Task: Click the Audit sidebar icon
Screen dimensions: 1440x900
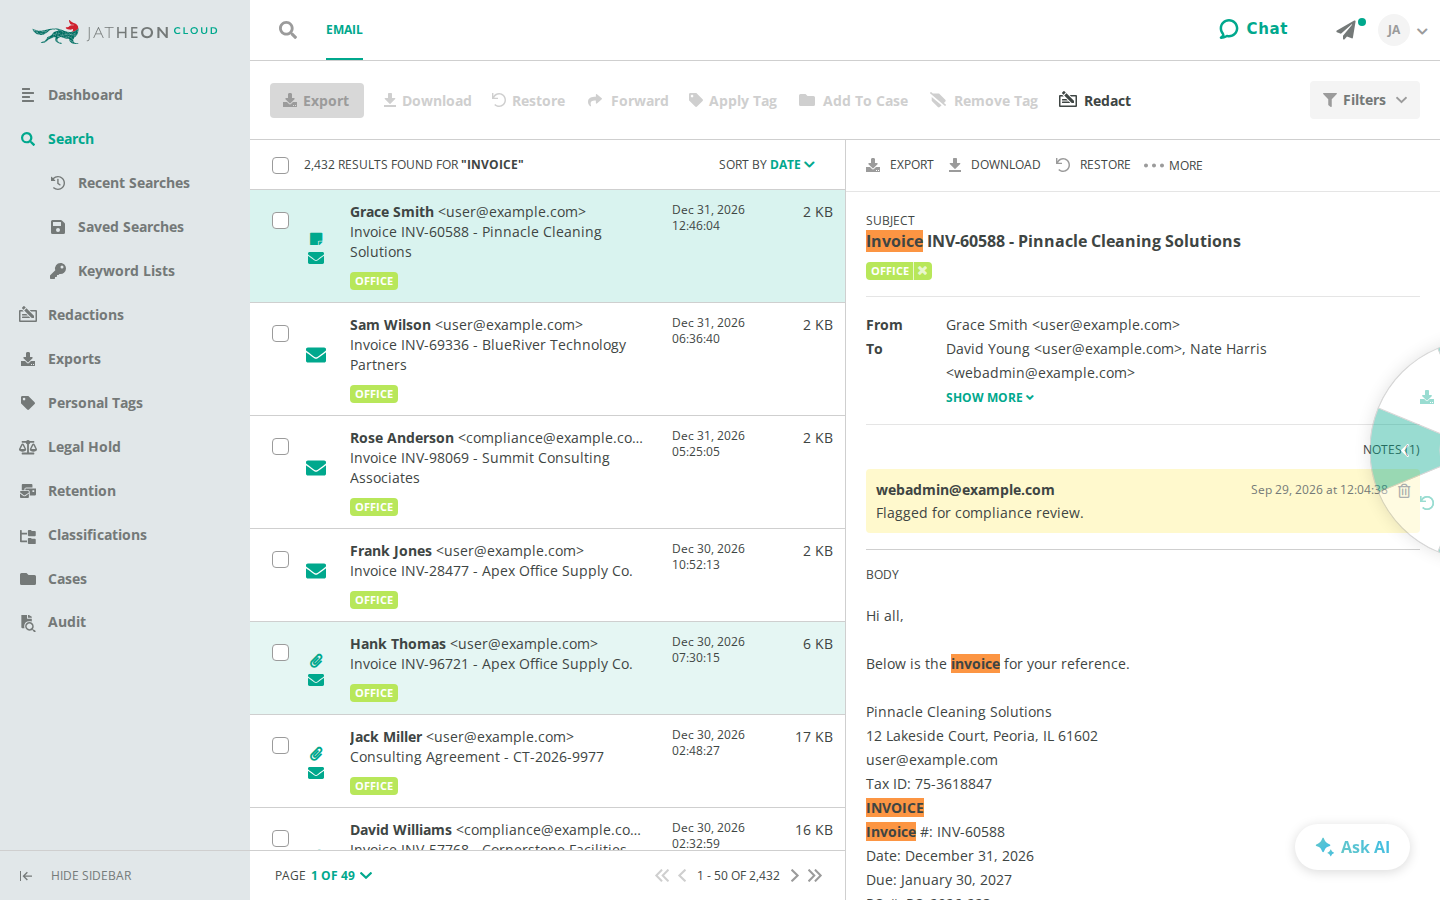Action: [x=28, y=622]
